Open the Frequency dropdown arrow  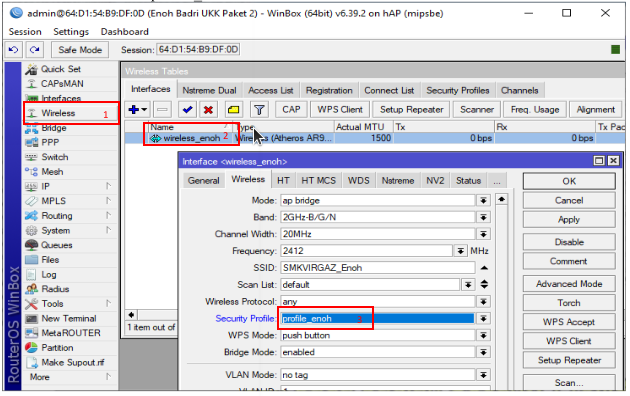[460, 251]
